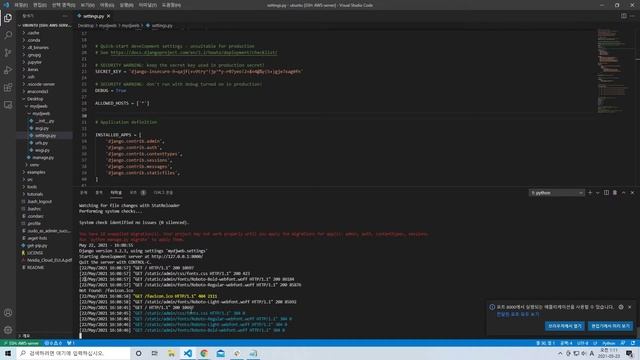Maximize the terminal panel with the up chevron
Screen dimensions: 640x360
pos(623,192)
